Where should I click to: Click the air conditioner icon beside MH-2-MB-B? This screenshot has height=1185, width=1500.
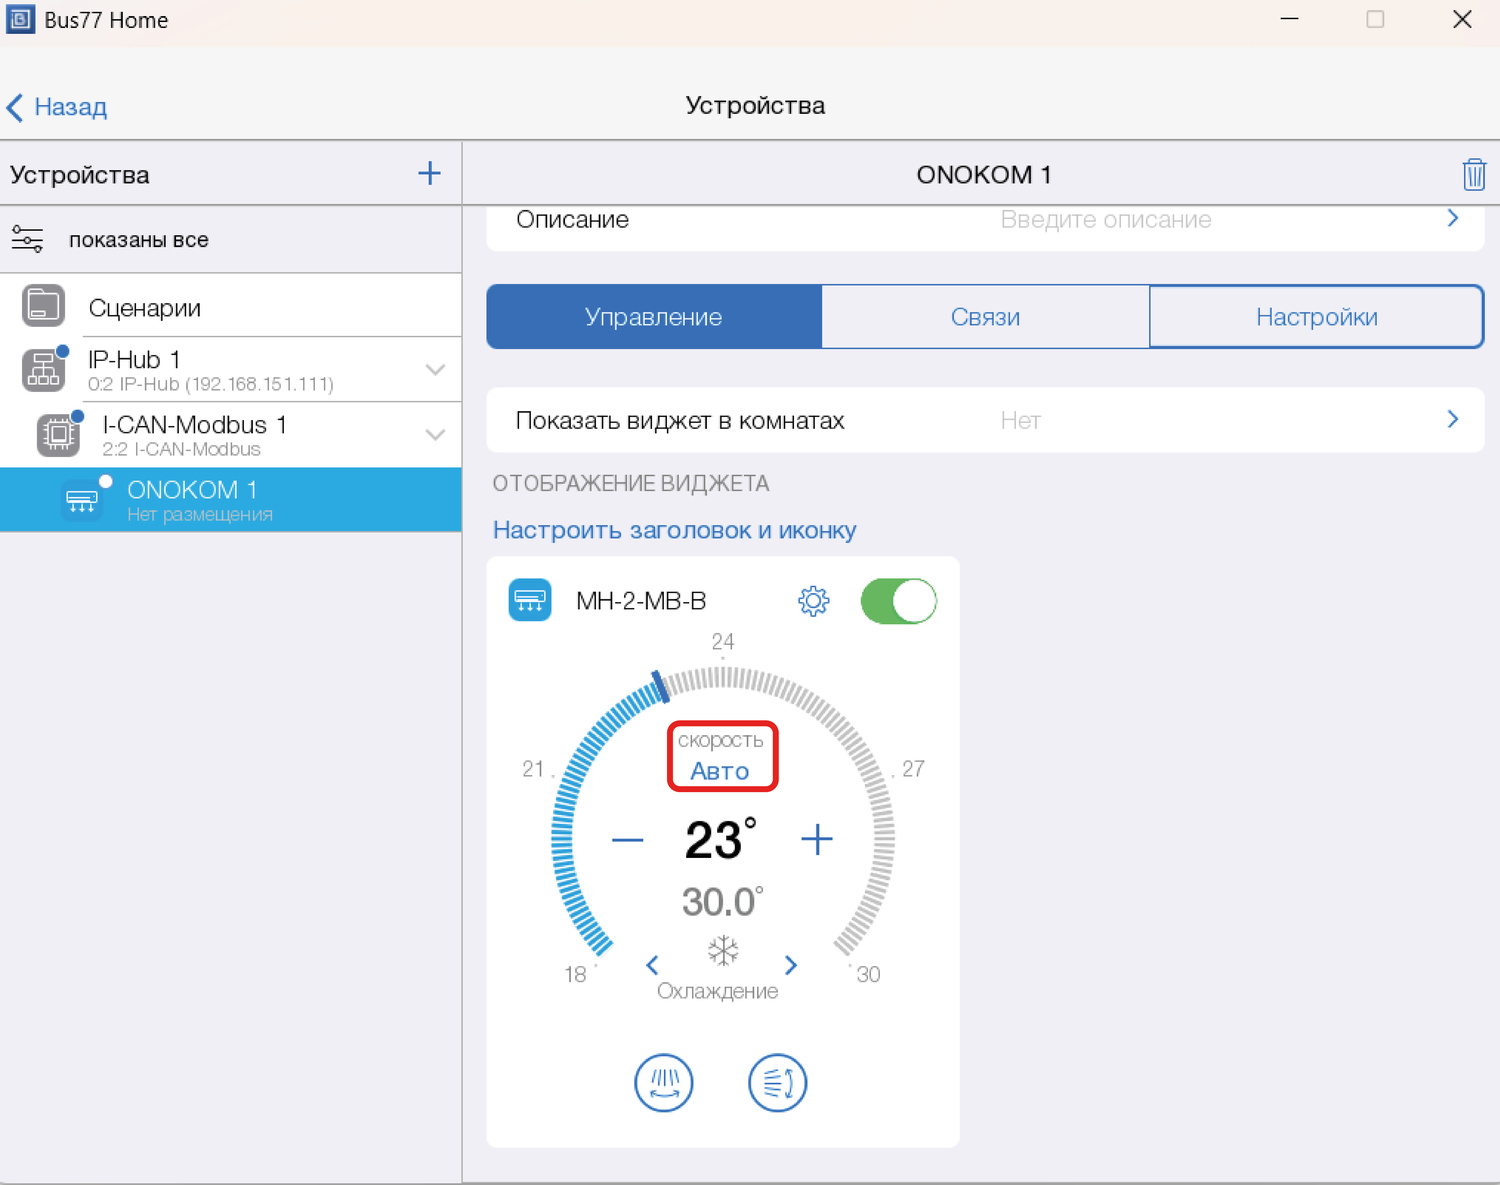click(x=530, y=601)
